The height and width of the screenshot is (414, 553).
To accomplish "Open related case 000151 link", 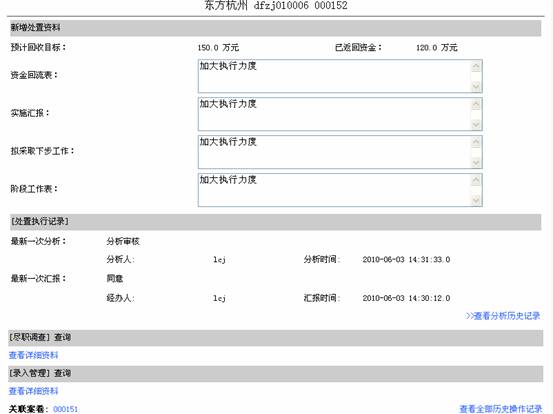I will pos(66,409).
